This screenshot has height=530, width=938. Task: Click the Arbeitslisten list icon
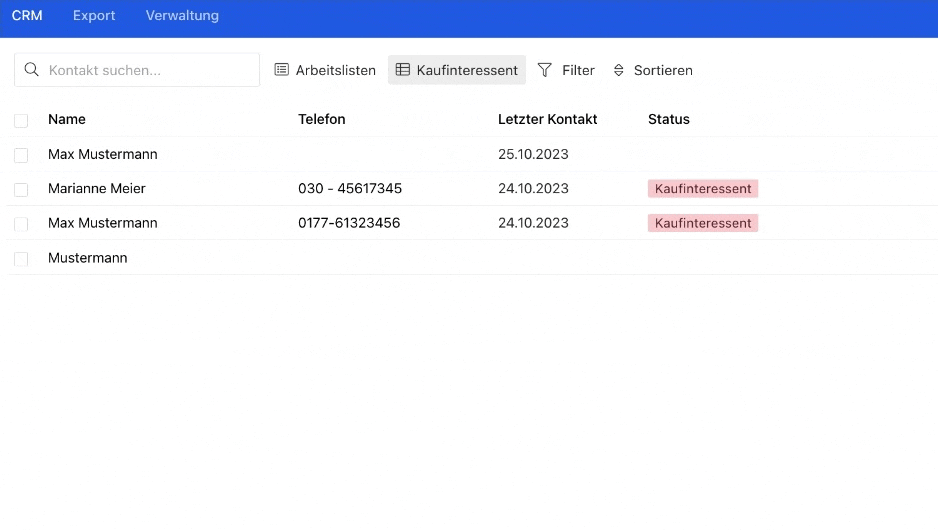[x=281, y=70]
